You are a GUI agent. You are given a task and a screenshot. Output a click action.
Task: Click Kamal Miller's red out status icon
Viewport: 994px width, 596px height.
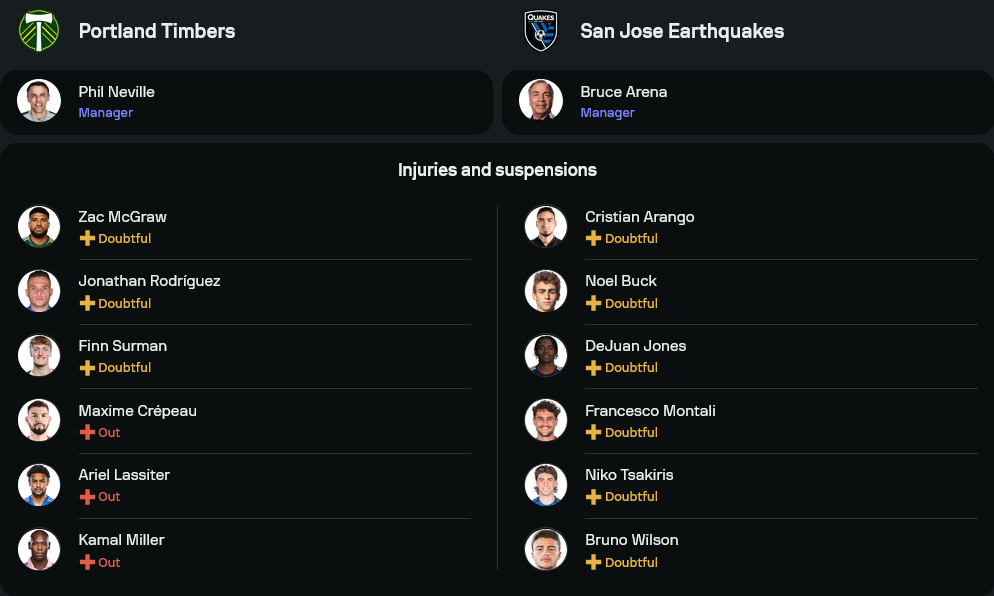(x=87, y=563)
